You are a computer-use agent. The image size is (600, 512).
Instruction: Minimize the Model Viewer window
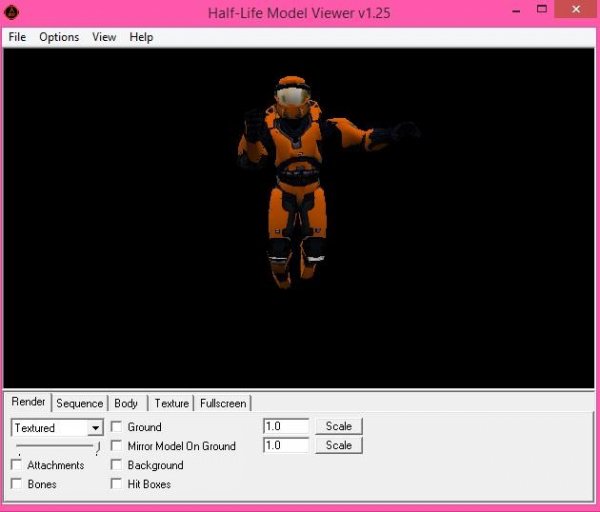(516, 10)
